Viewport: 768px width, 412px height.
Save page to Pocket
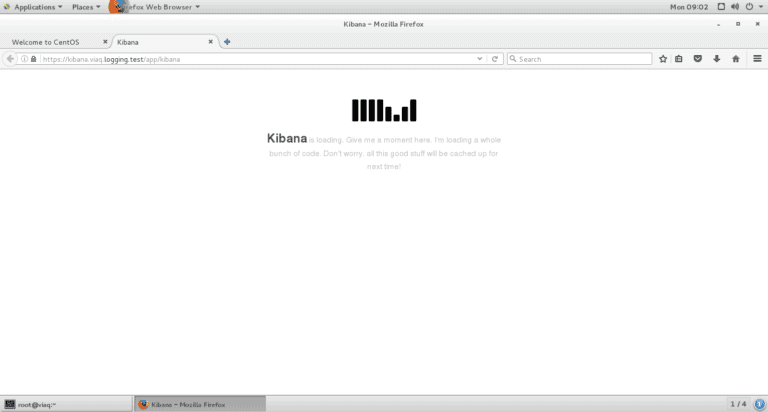(697, 59)
